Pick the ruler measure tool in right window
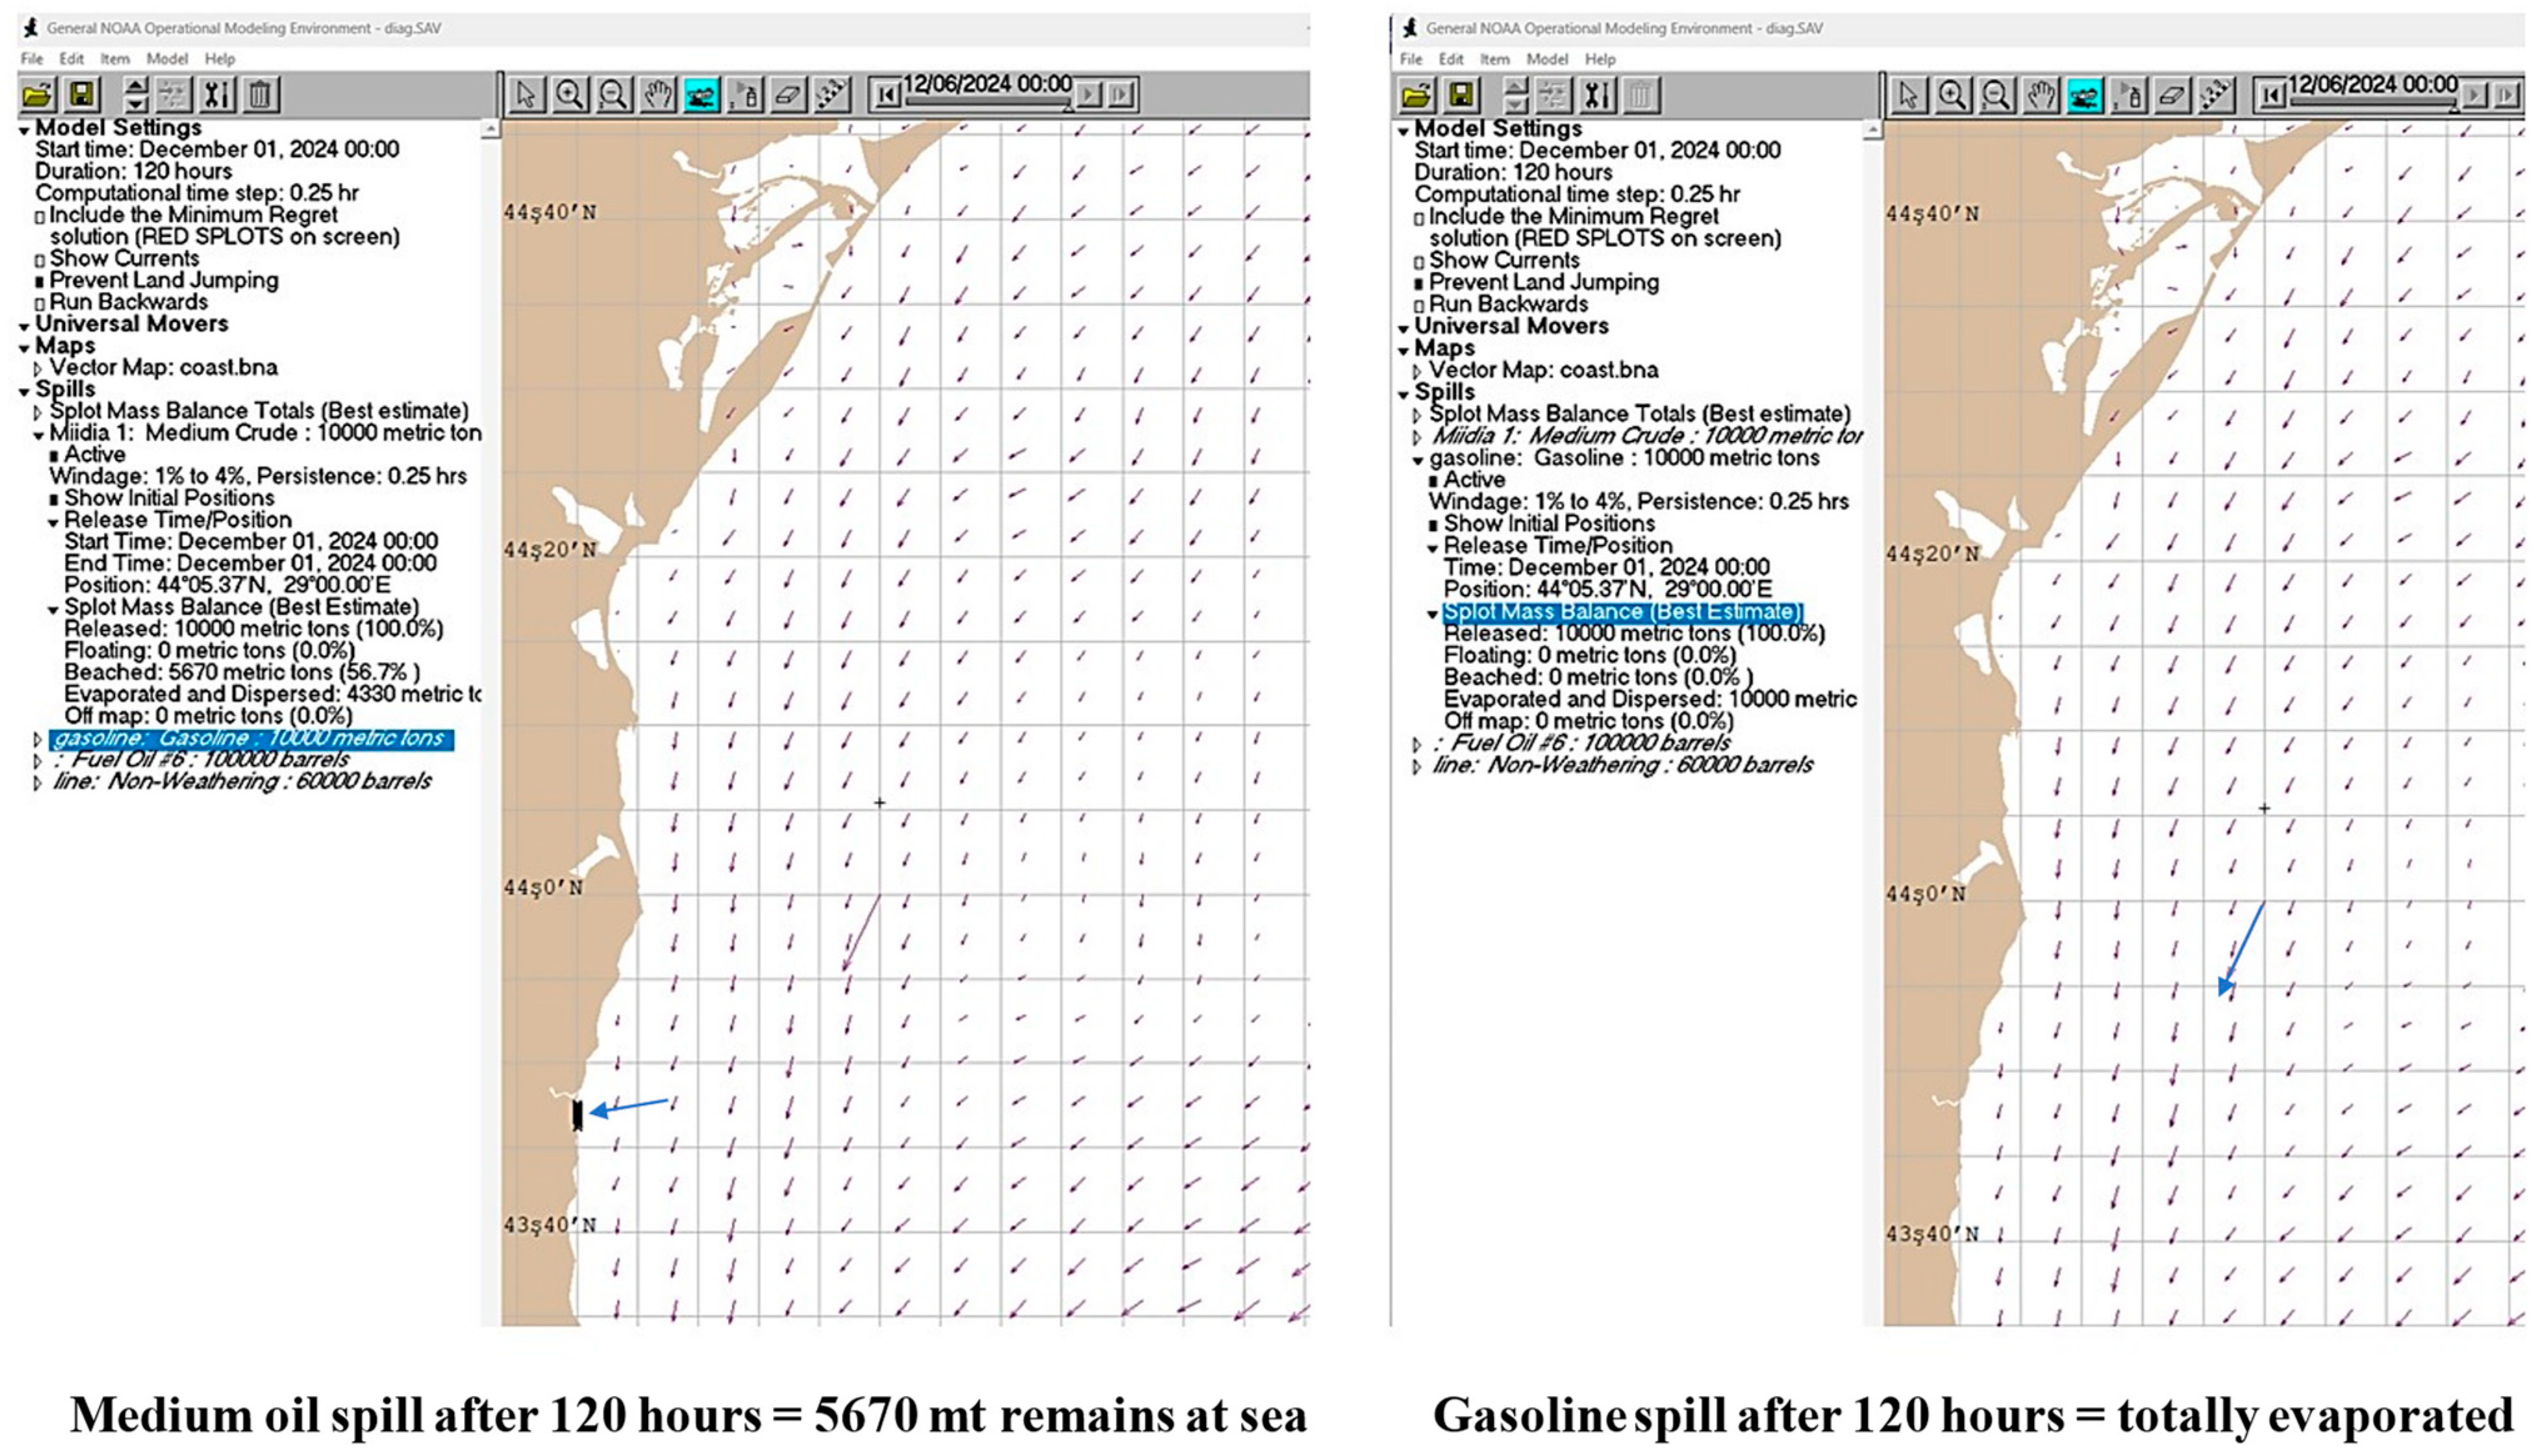Image resolution: width=2543 pixels, height=1456 pixels. tap(2216, 96)
